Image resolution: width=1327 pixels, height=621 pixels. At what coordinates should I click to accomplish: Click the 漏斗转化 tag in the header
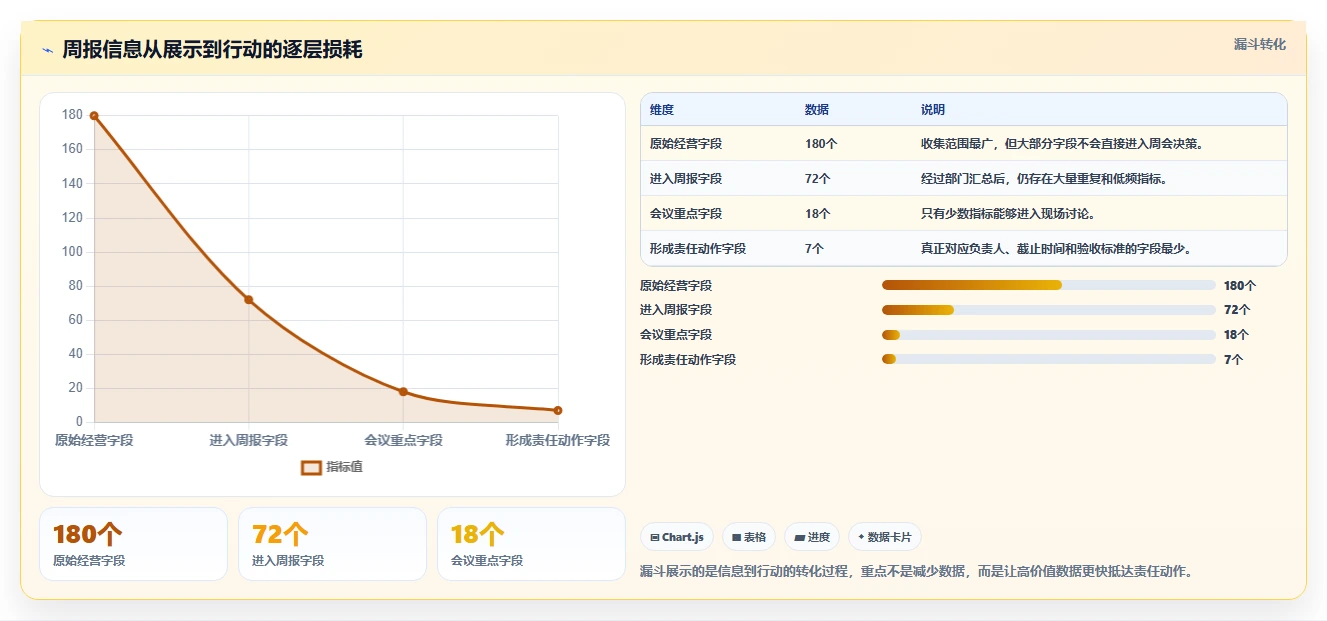tap(1259, 45)
